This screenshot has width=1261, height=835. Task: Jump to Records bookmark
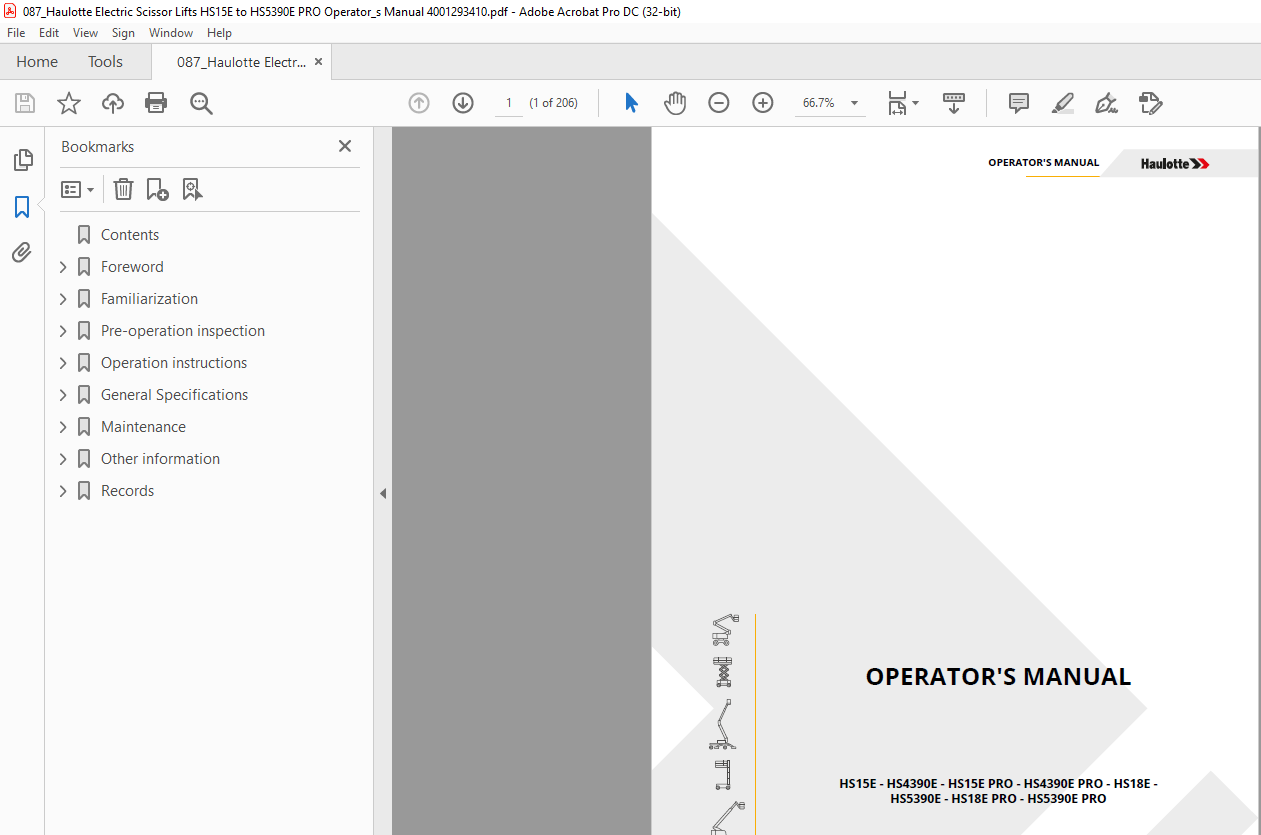(127, 491)
